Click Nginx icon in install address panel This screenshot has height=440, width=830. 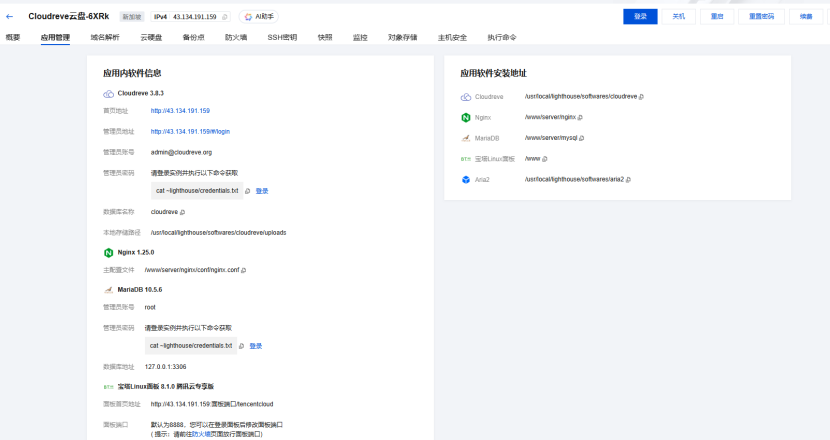pyautogui.click(x=466, y=118)
